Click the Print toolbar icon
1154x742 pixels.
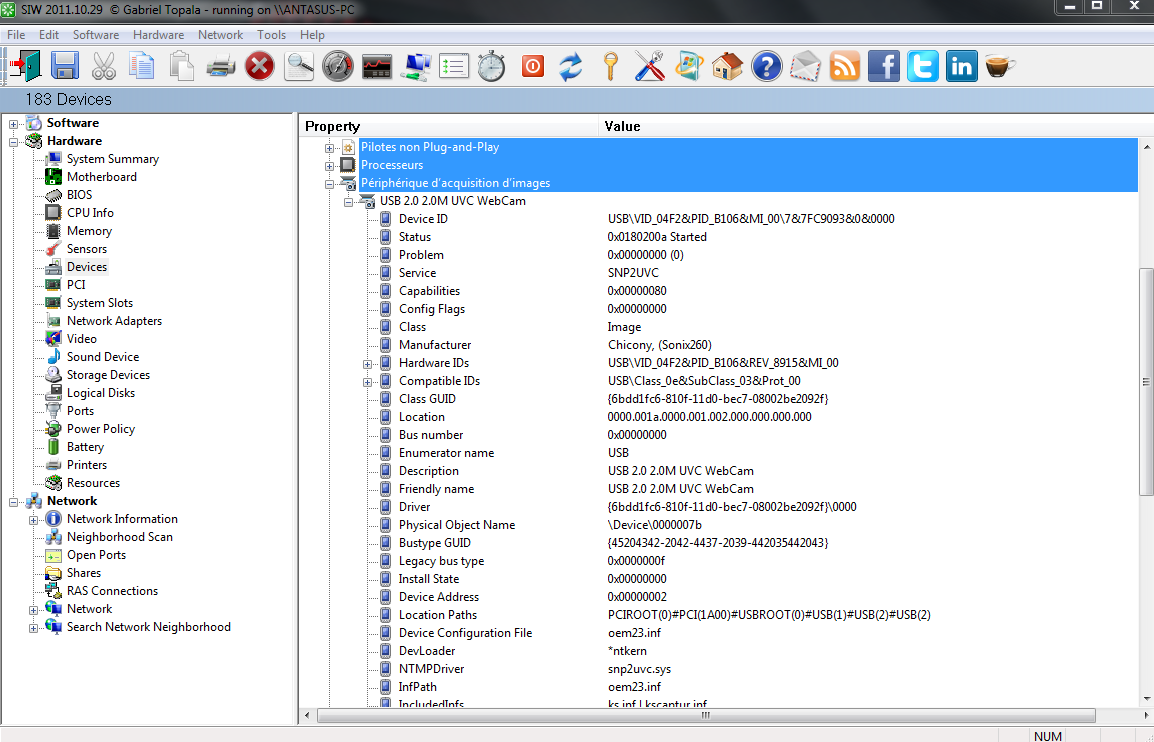220,67
